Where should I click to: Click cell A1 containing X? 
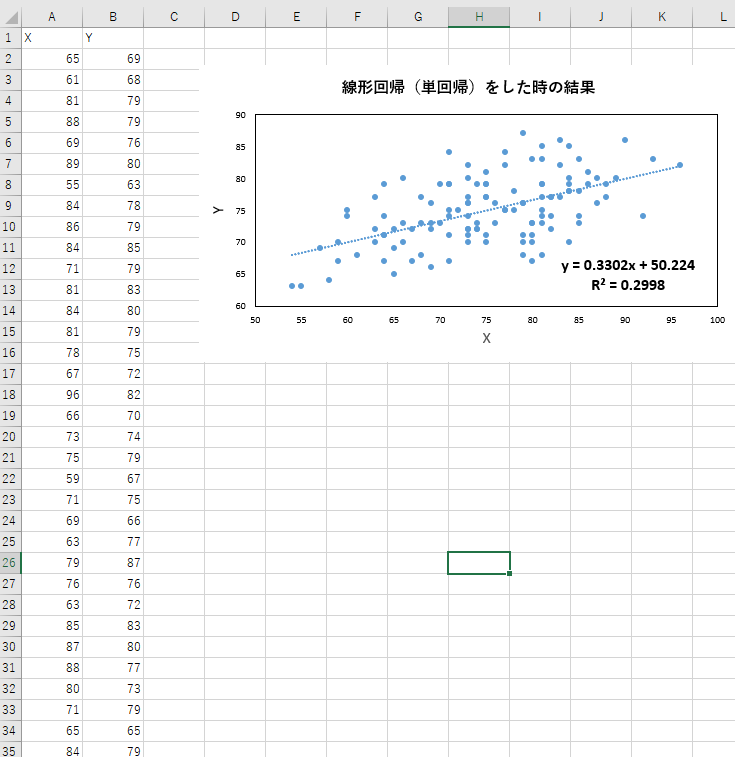tap(52, 38)
